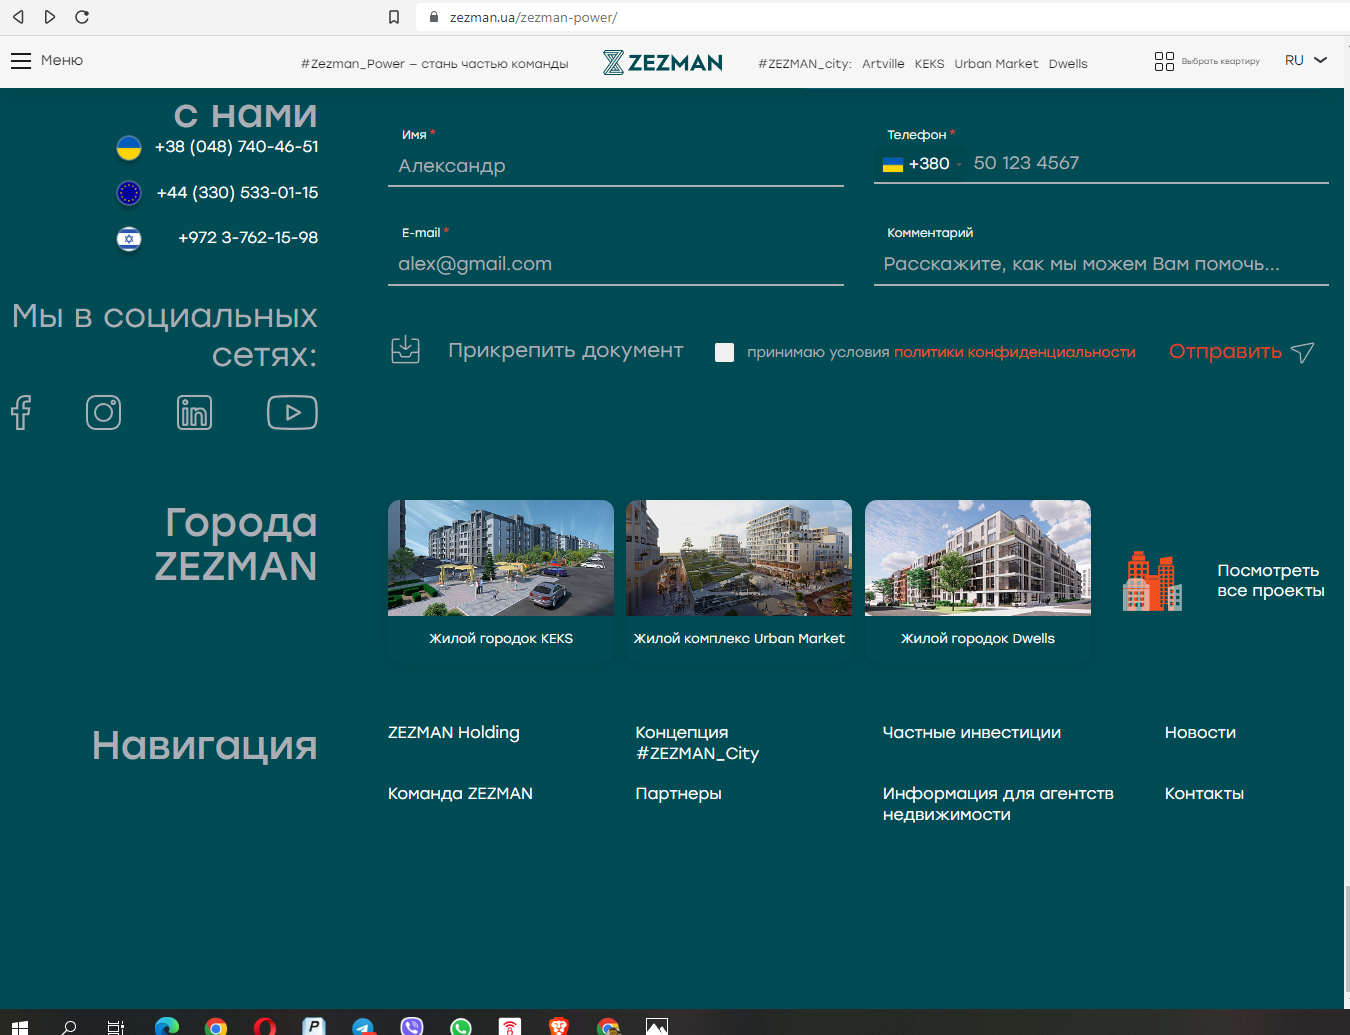Open Партнеры navigation link
Viewport: 1350px width, 1035px height.
(678, 794)
